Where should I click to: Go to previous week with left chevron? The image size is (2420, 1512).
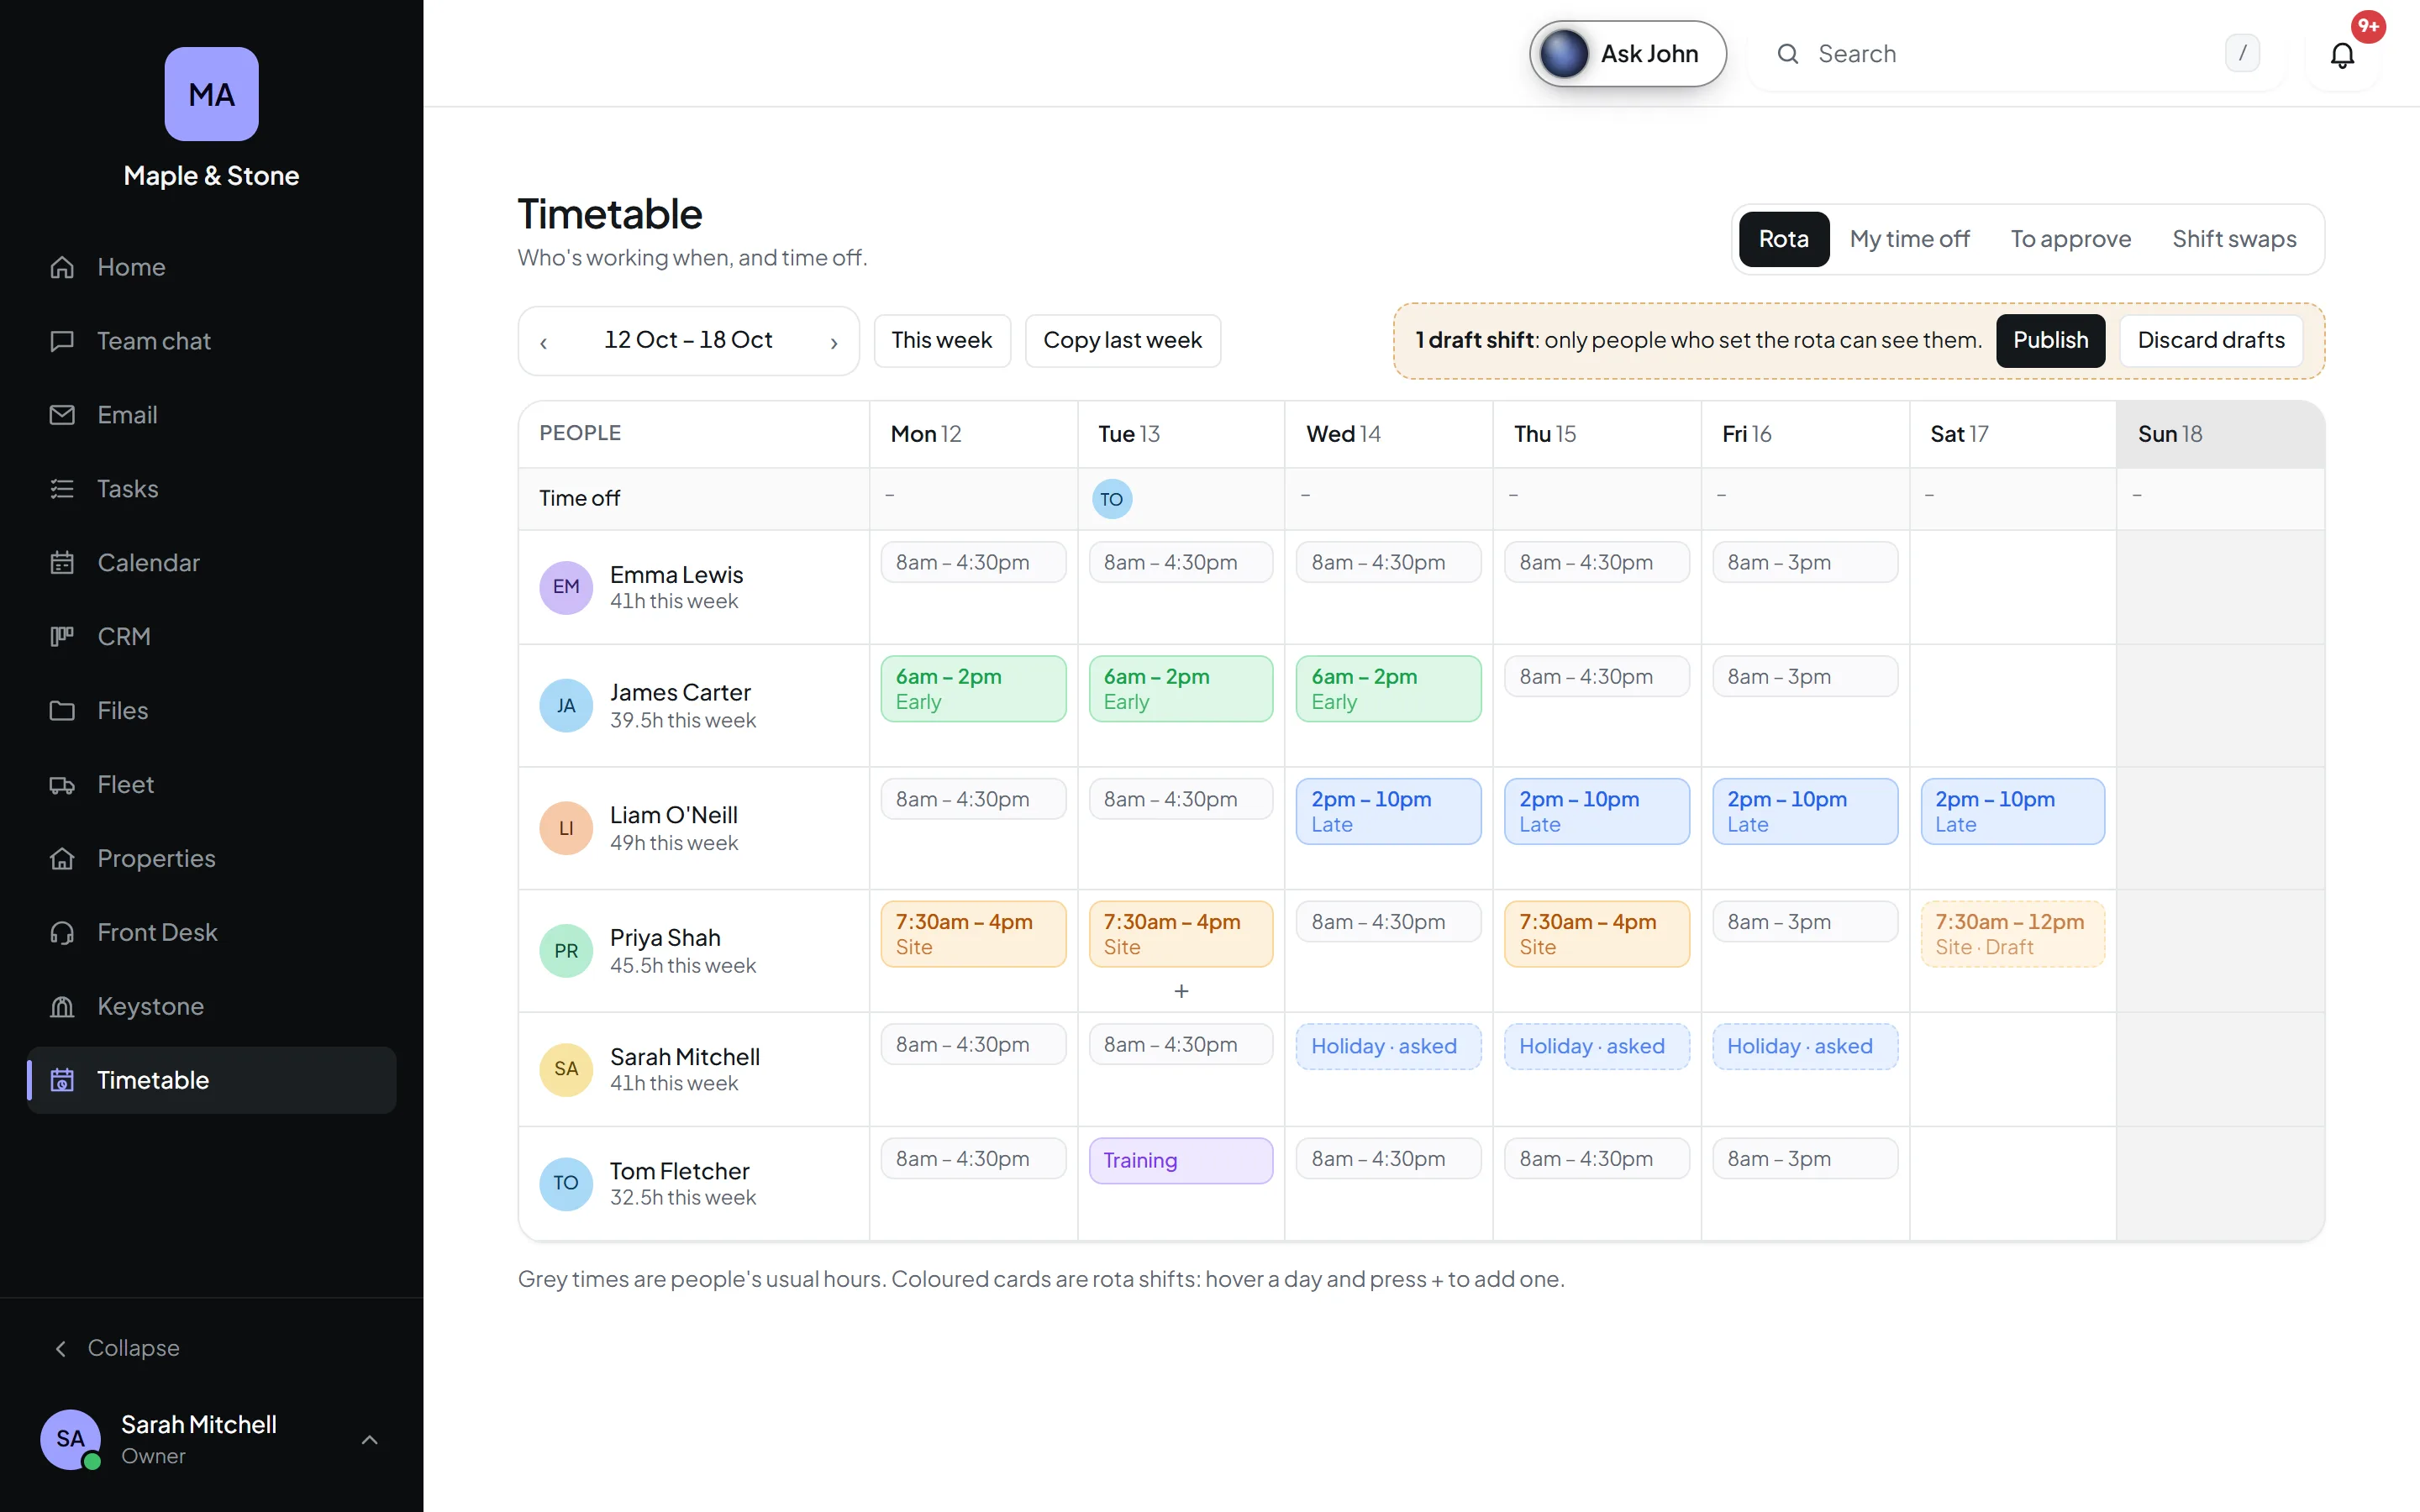(x=543, y=343)
